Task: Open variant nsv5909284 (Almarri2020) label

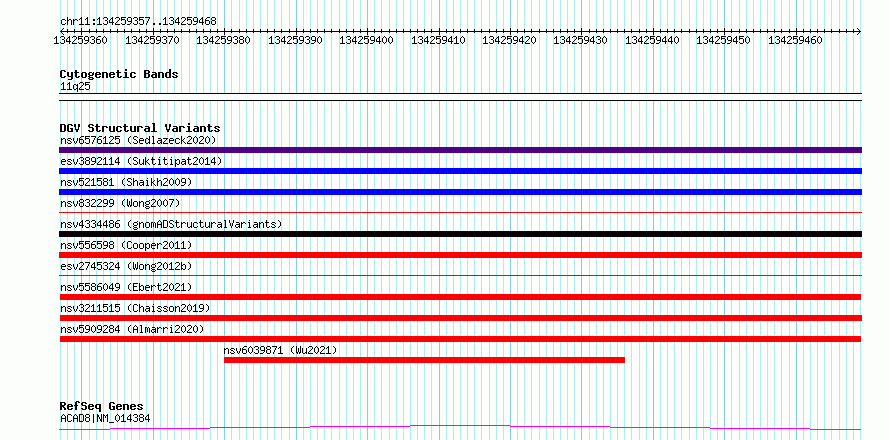Action: [x=132, y=329]
